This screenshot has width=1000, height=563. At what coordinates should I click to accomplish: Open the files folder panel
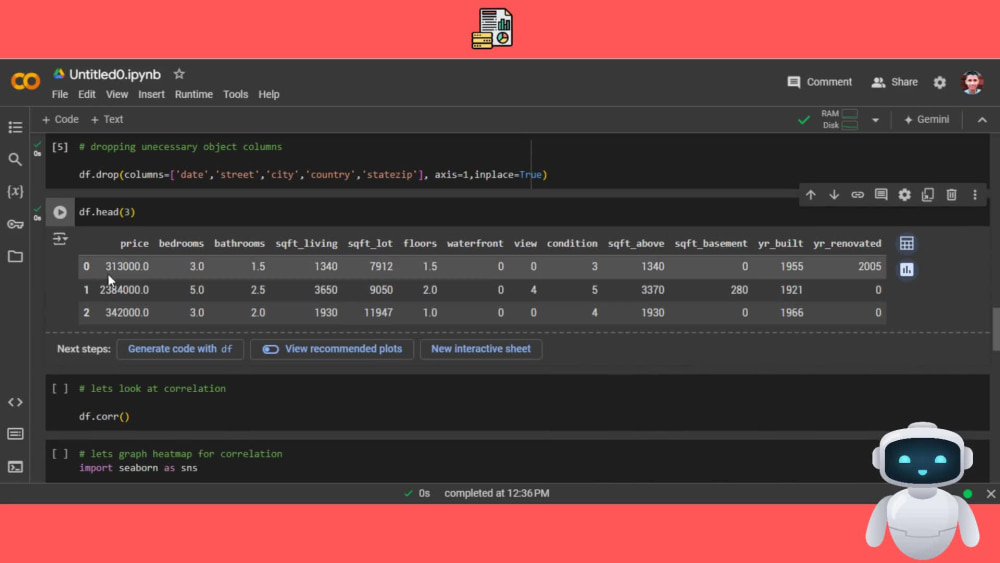[x=15, y=256]
